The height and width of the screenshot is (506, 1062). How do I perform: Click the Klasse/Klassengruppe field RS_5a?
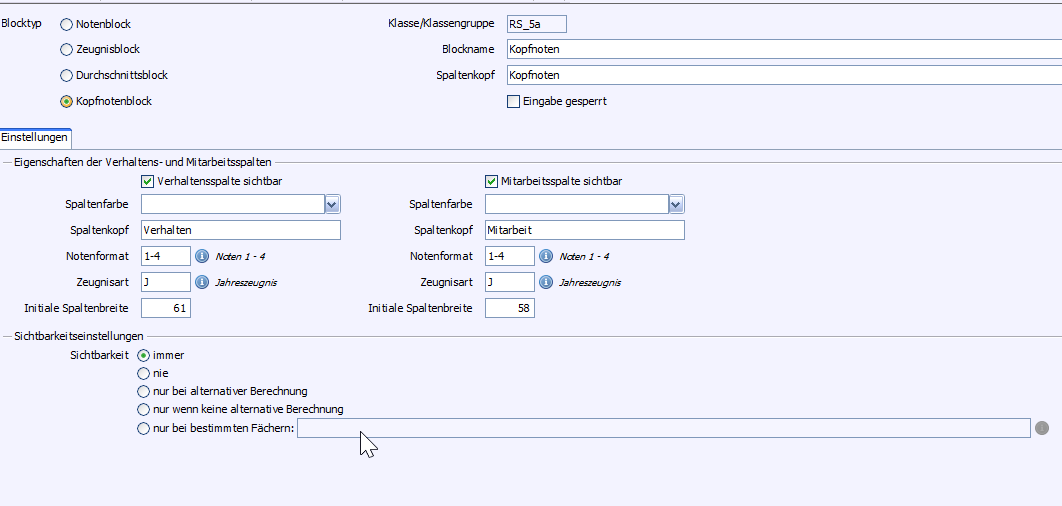click(x=536, y=24)
